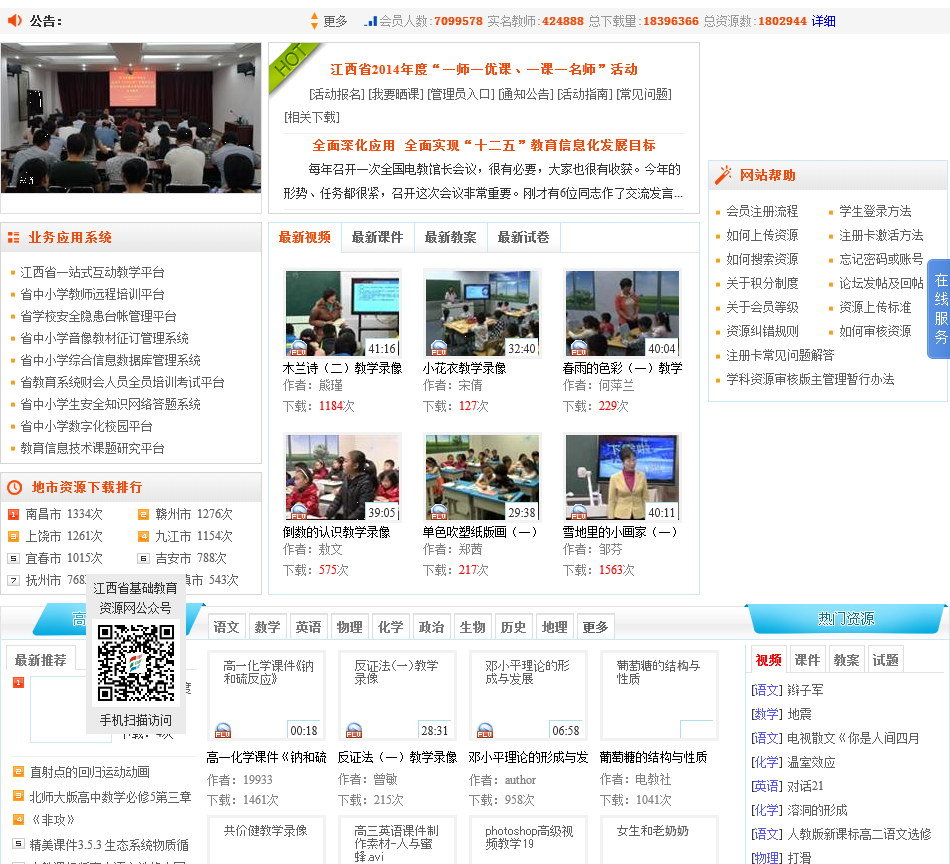Switch to the 最新试卷 tab

point(523,237)
